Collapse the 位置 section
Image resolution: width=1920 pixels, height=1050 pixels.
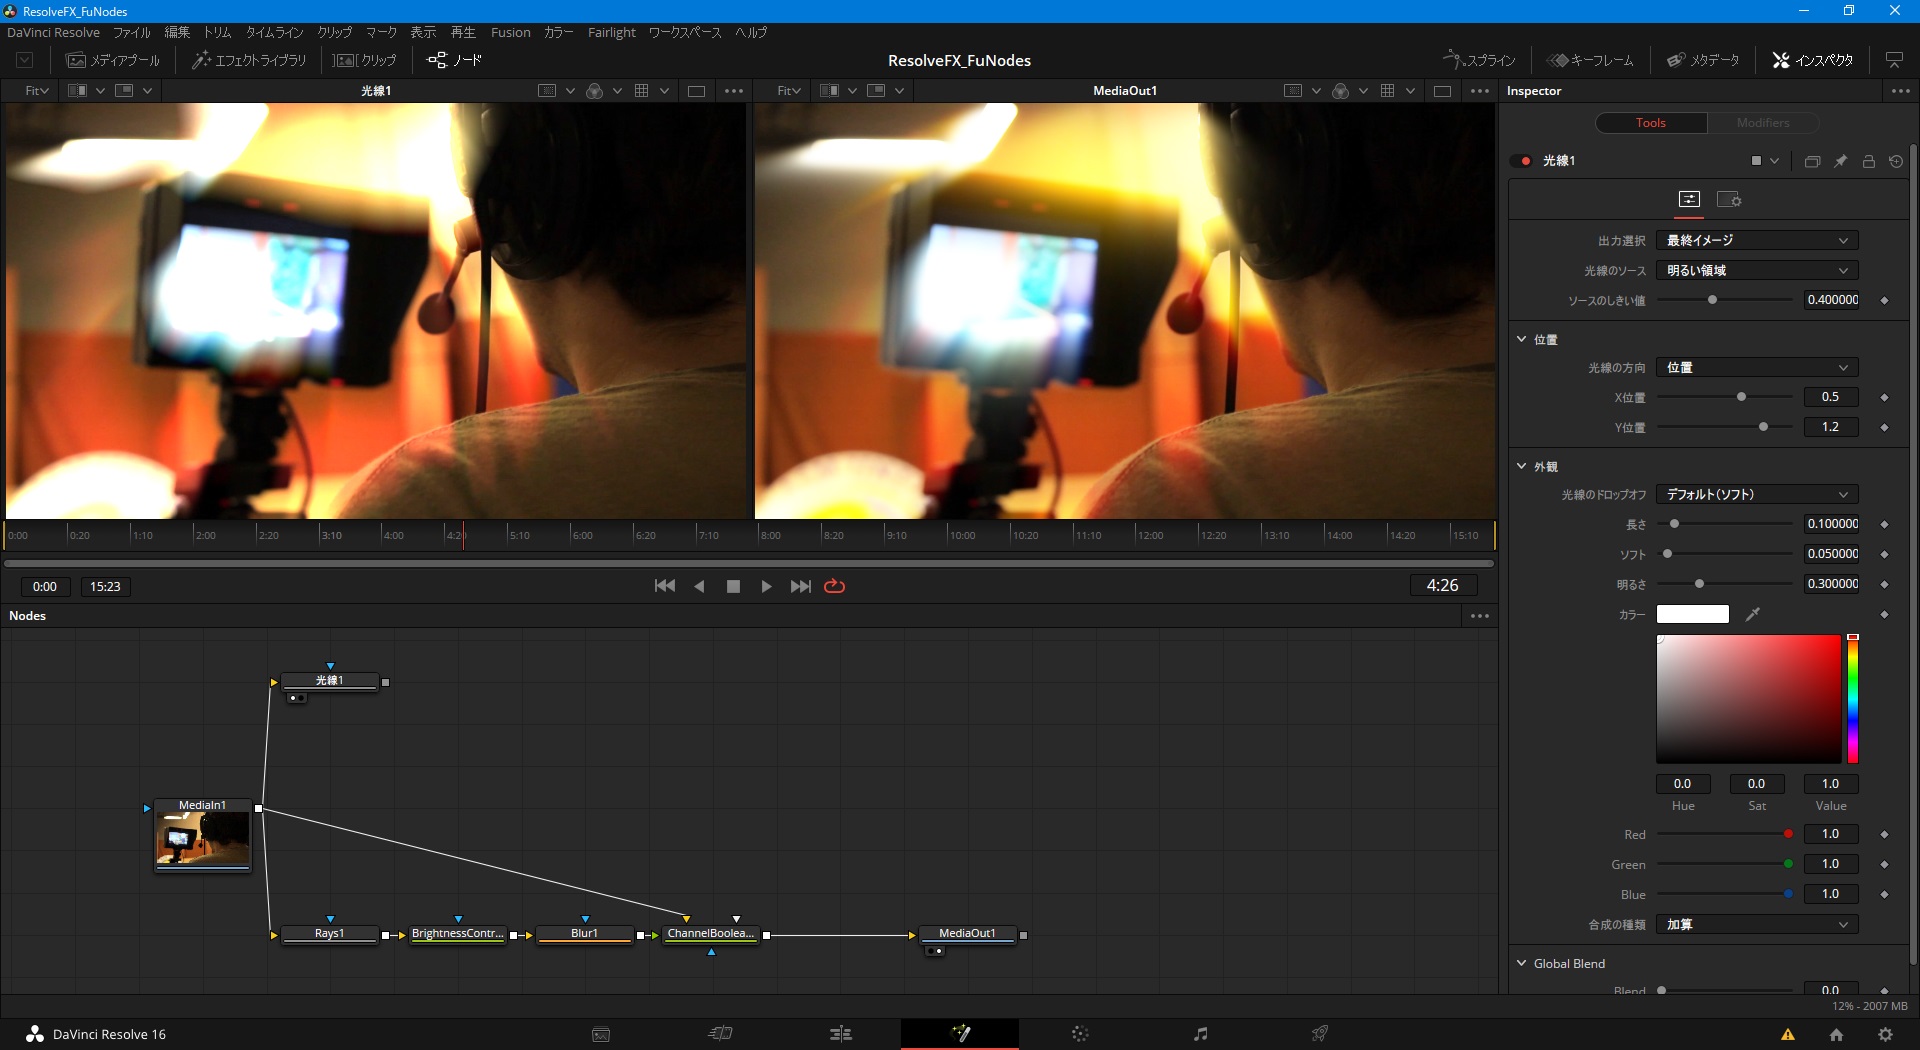click(1522, 339)
